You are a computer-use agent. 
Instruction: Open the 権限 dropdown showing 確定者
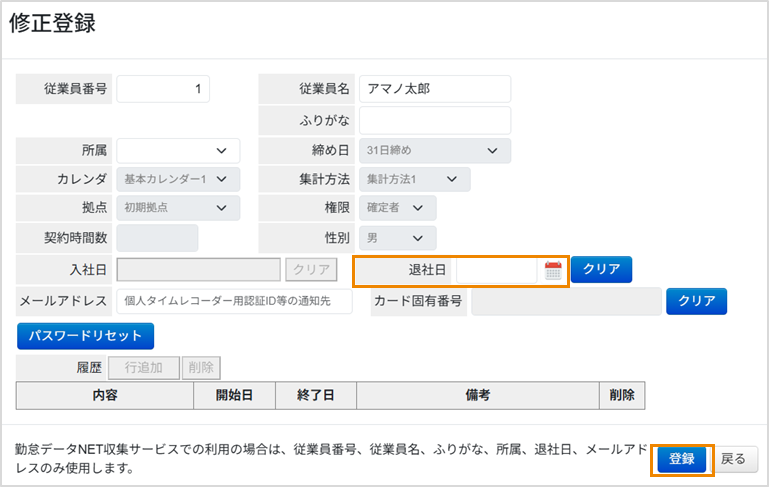[397, 207]
